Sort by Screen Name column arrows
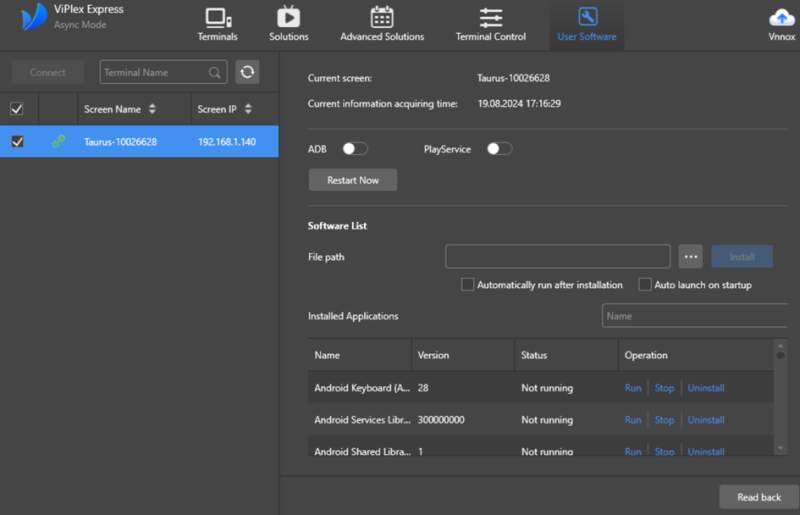The image size is (800, 515). [152, 109]
